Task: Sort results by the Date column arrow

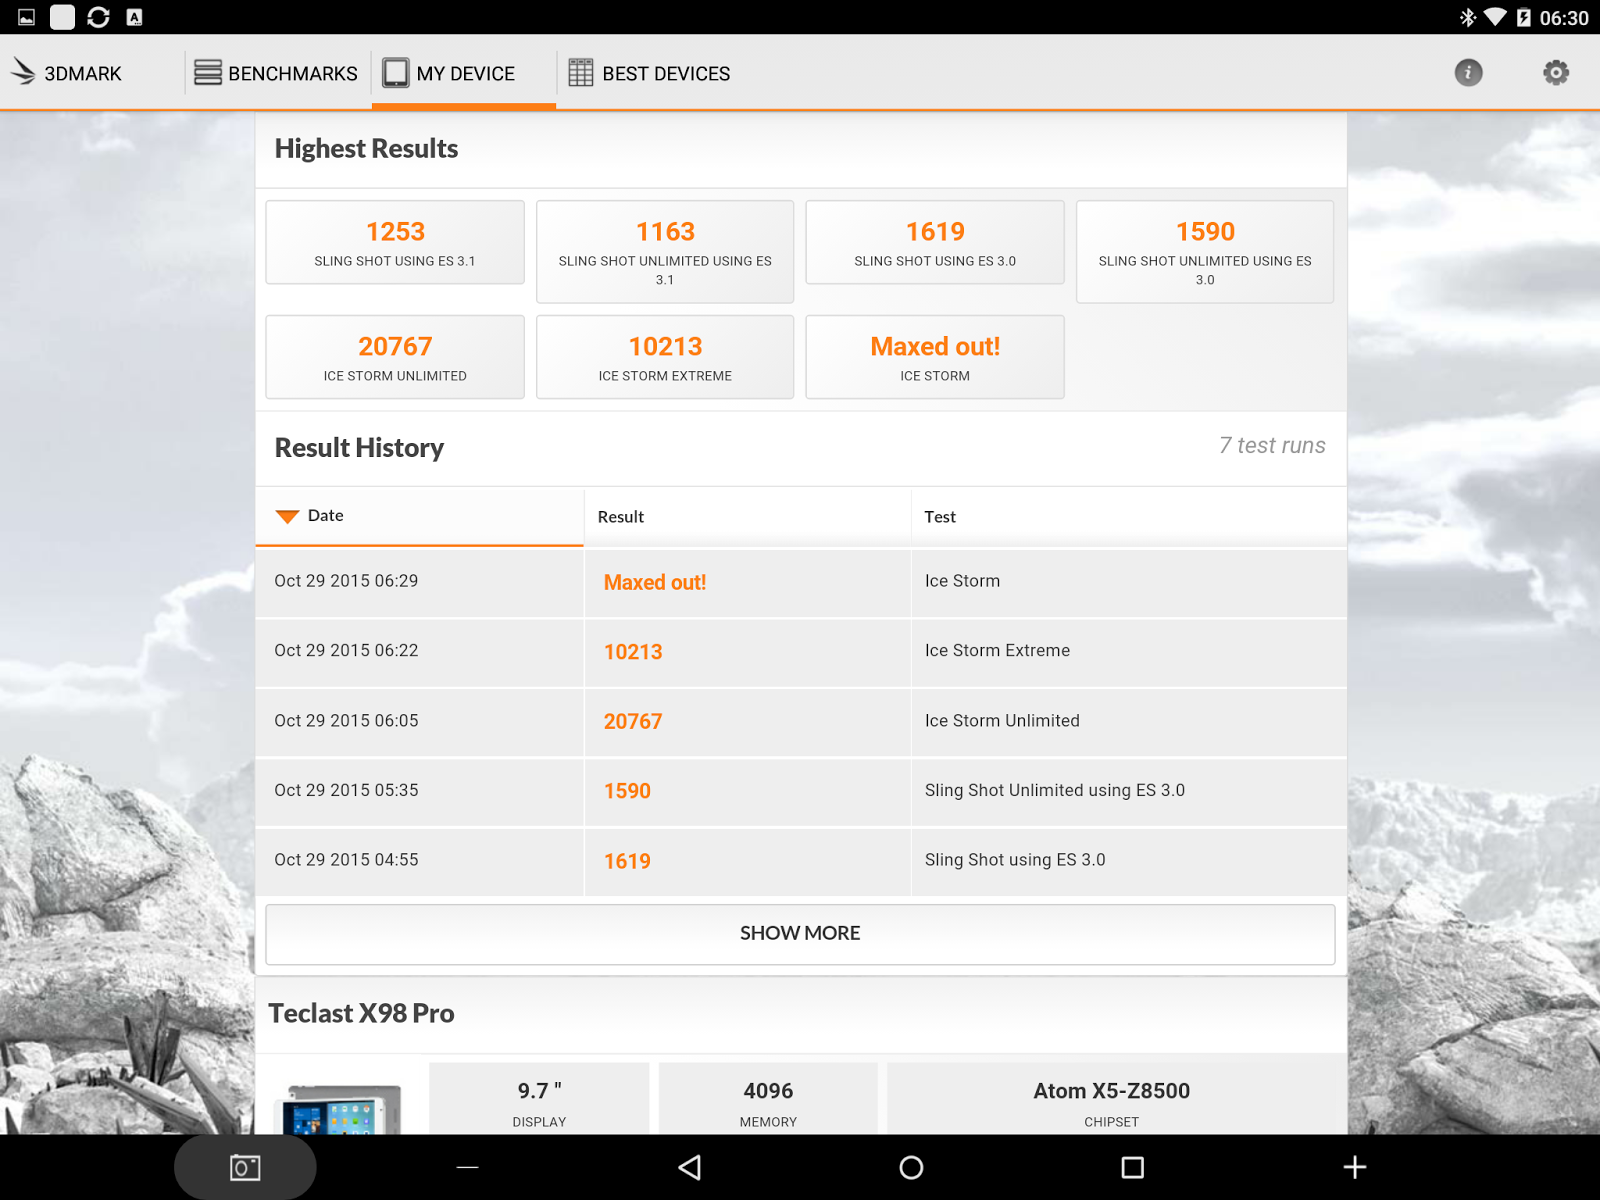Action: [287, 516]
